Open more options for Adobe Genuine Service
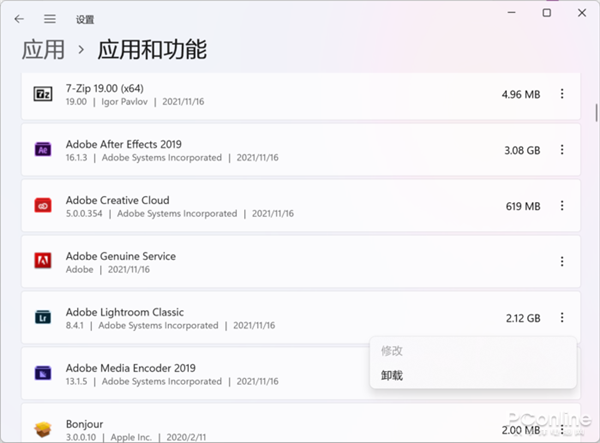Screen dimensions: 600x443 click(562, 261)
